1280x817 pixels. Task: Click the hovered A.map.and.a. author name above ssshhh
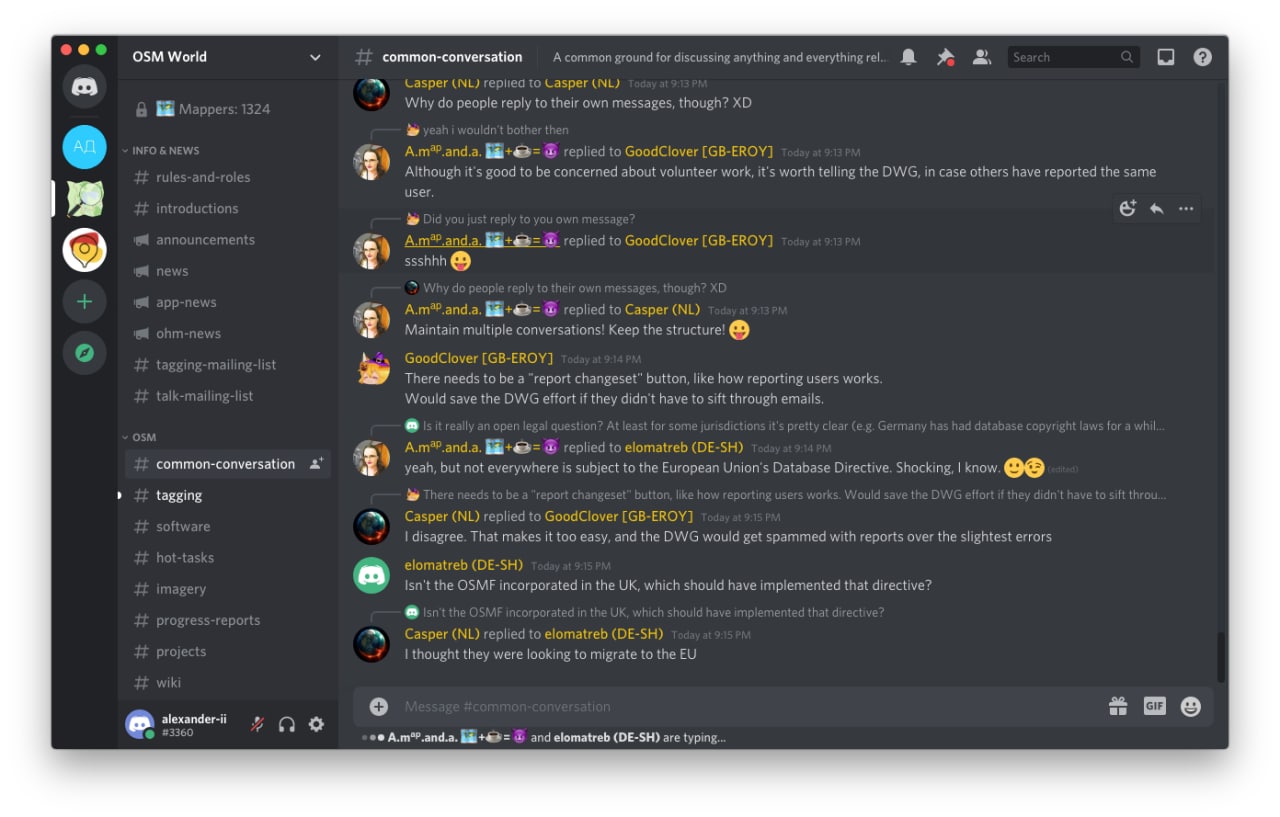pyautogui.click(x=482, y=240)
